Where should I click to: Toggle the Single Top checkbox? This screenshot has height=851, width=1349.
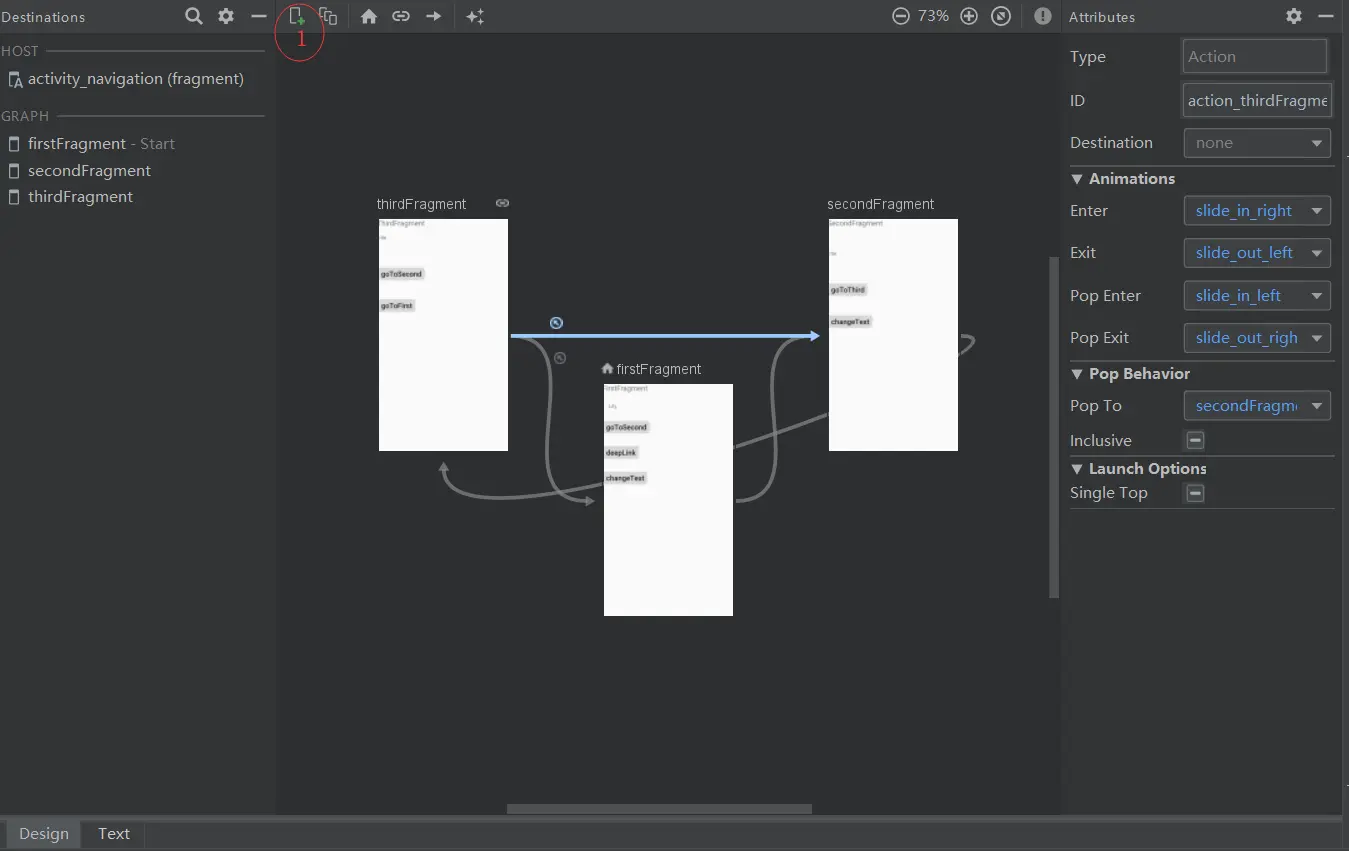(1195, 492)
